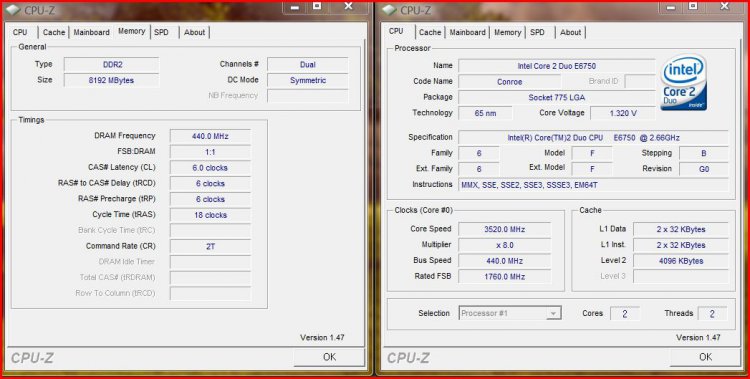Click the empty NB Frequency field

308,96
